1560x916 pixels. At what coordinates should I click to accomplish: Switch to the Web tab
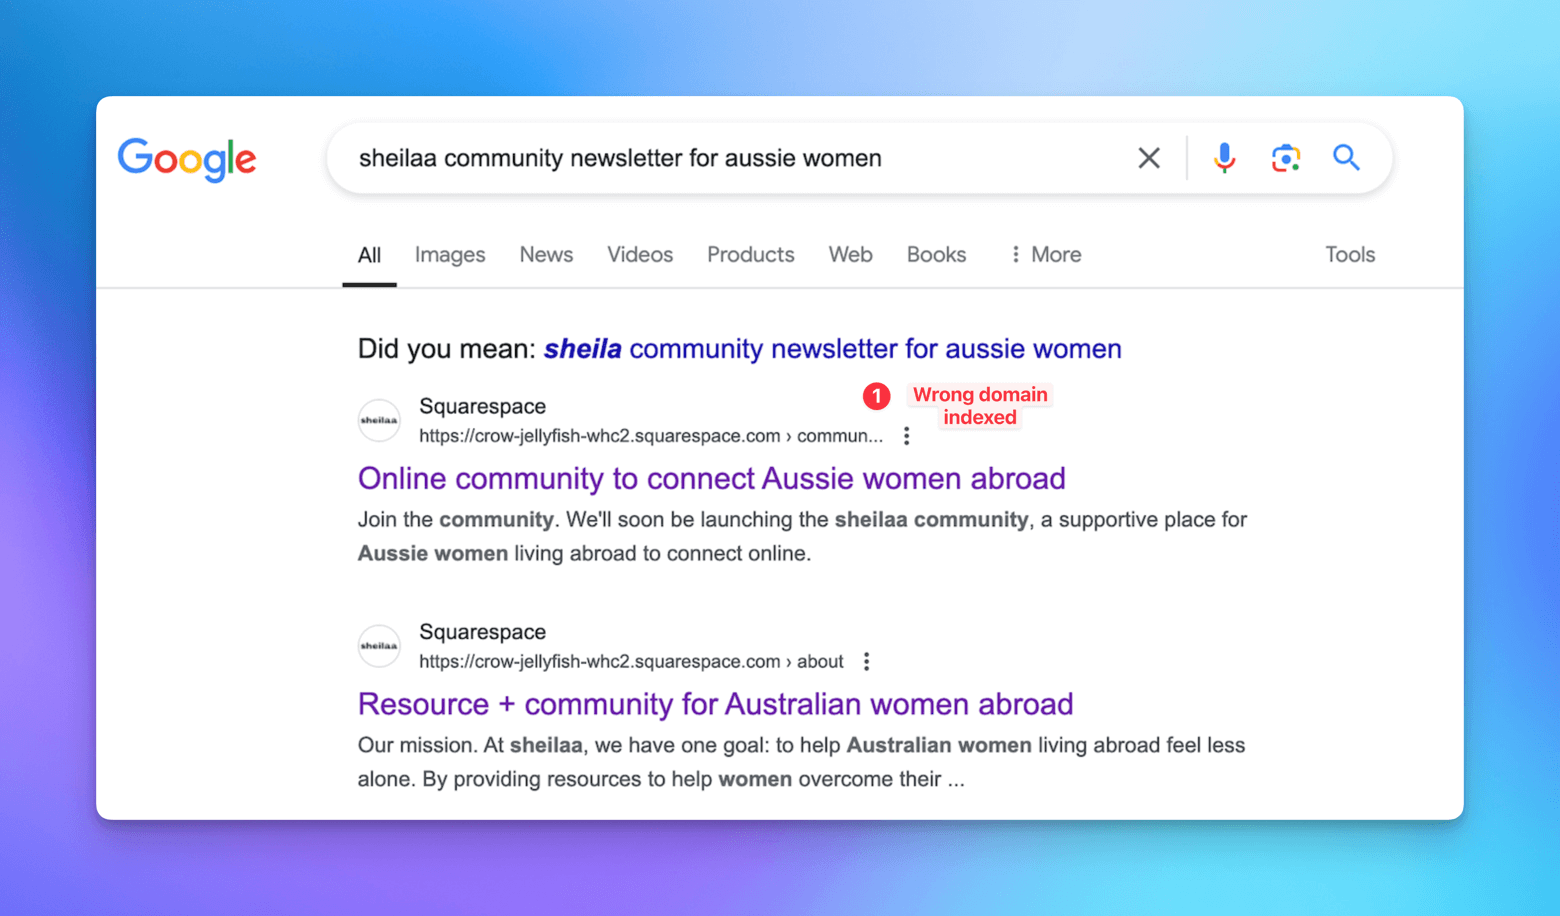pos(850,255)
